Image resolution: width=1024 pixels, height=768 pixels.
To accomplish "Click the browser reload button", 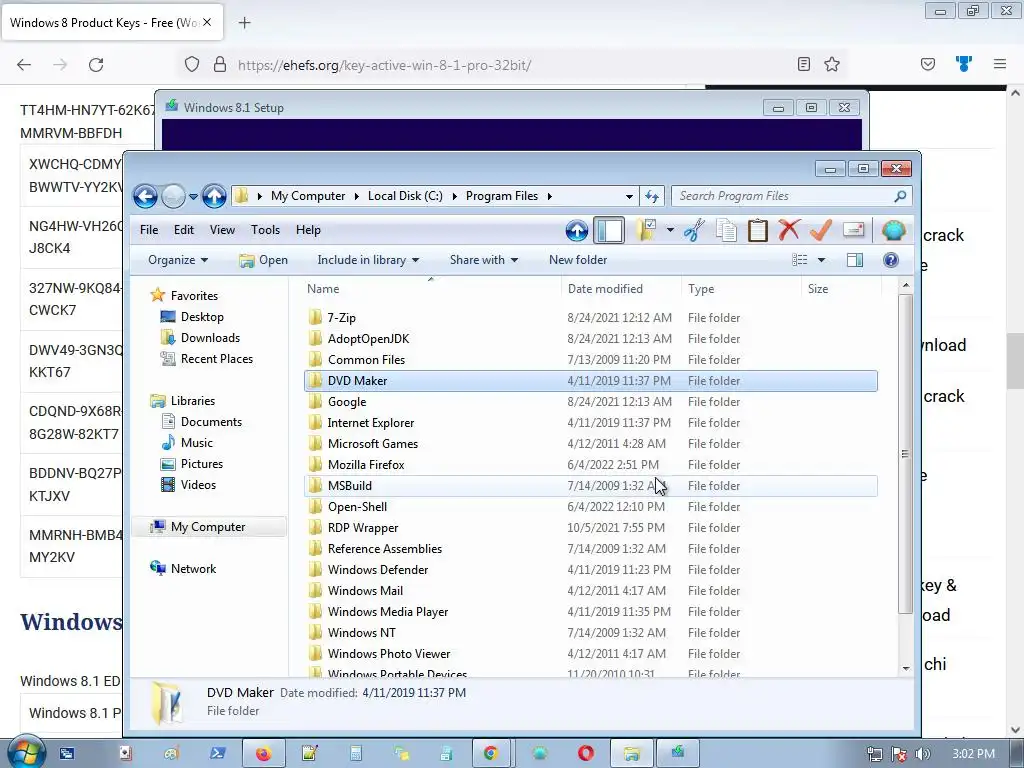I will [x=96, y=65].
